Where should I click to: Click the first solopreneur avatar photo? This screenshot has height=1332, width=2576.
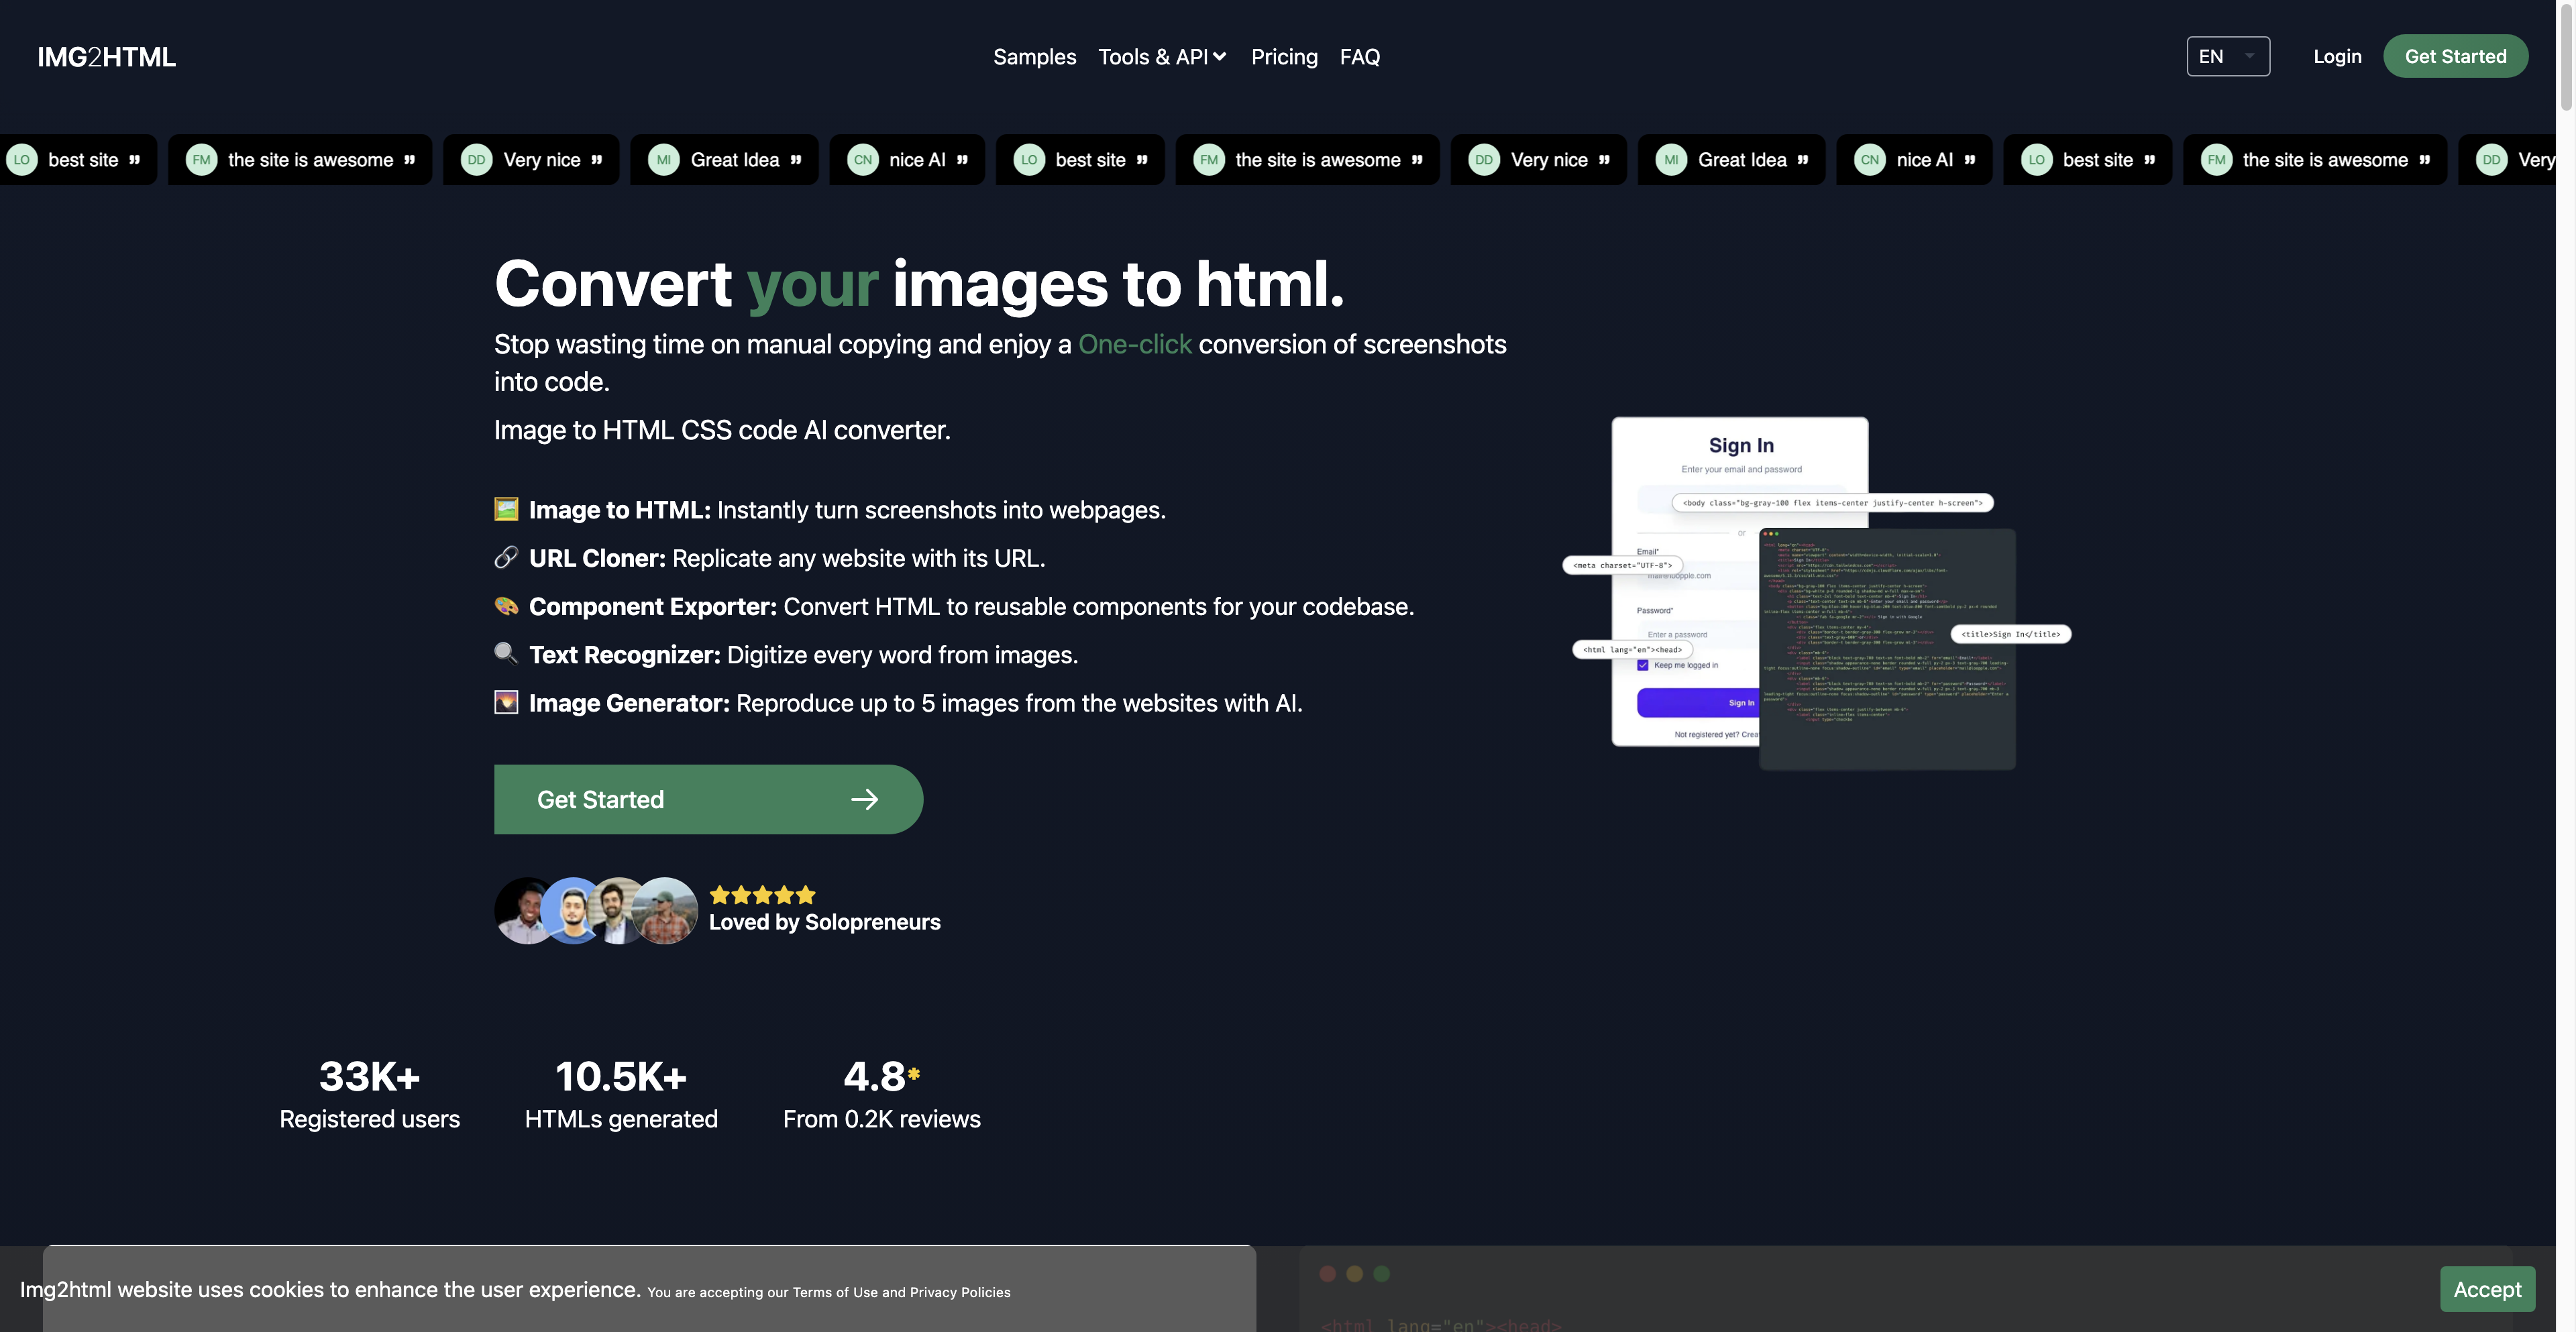520,910
